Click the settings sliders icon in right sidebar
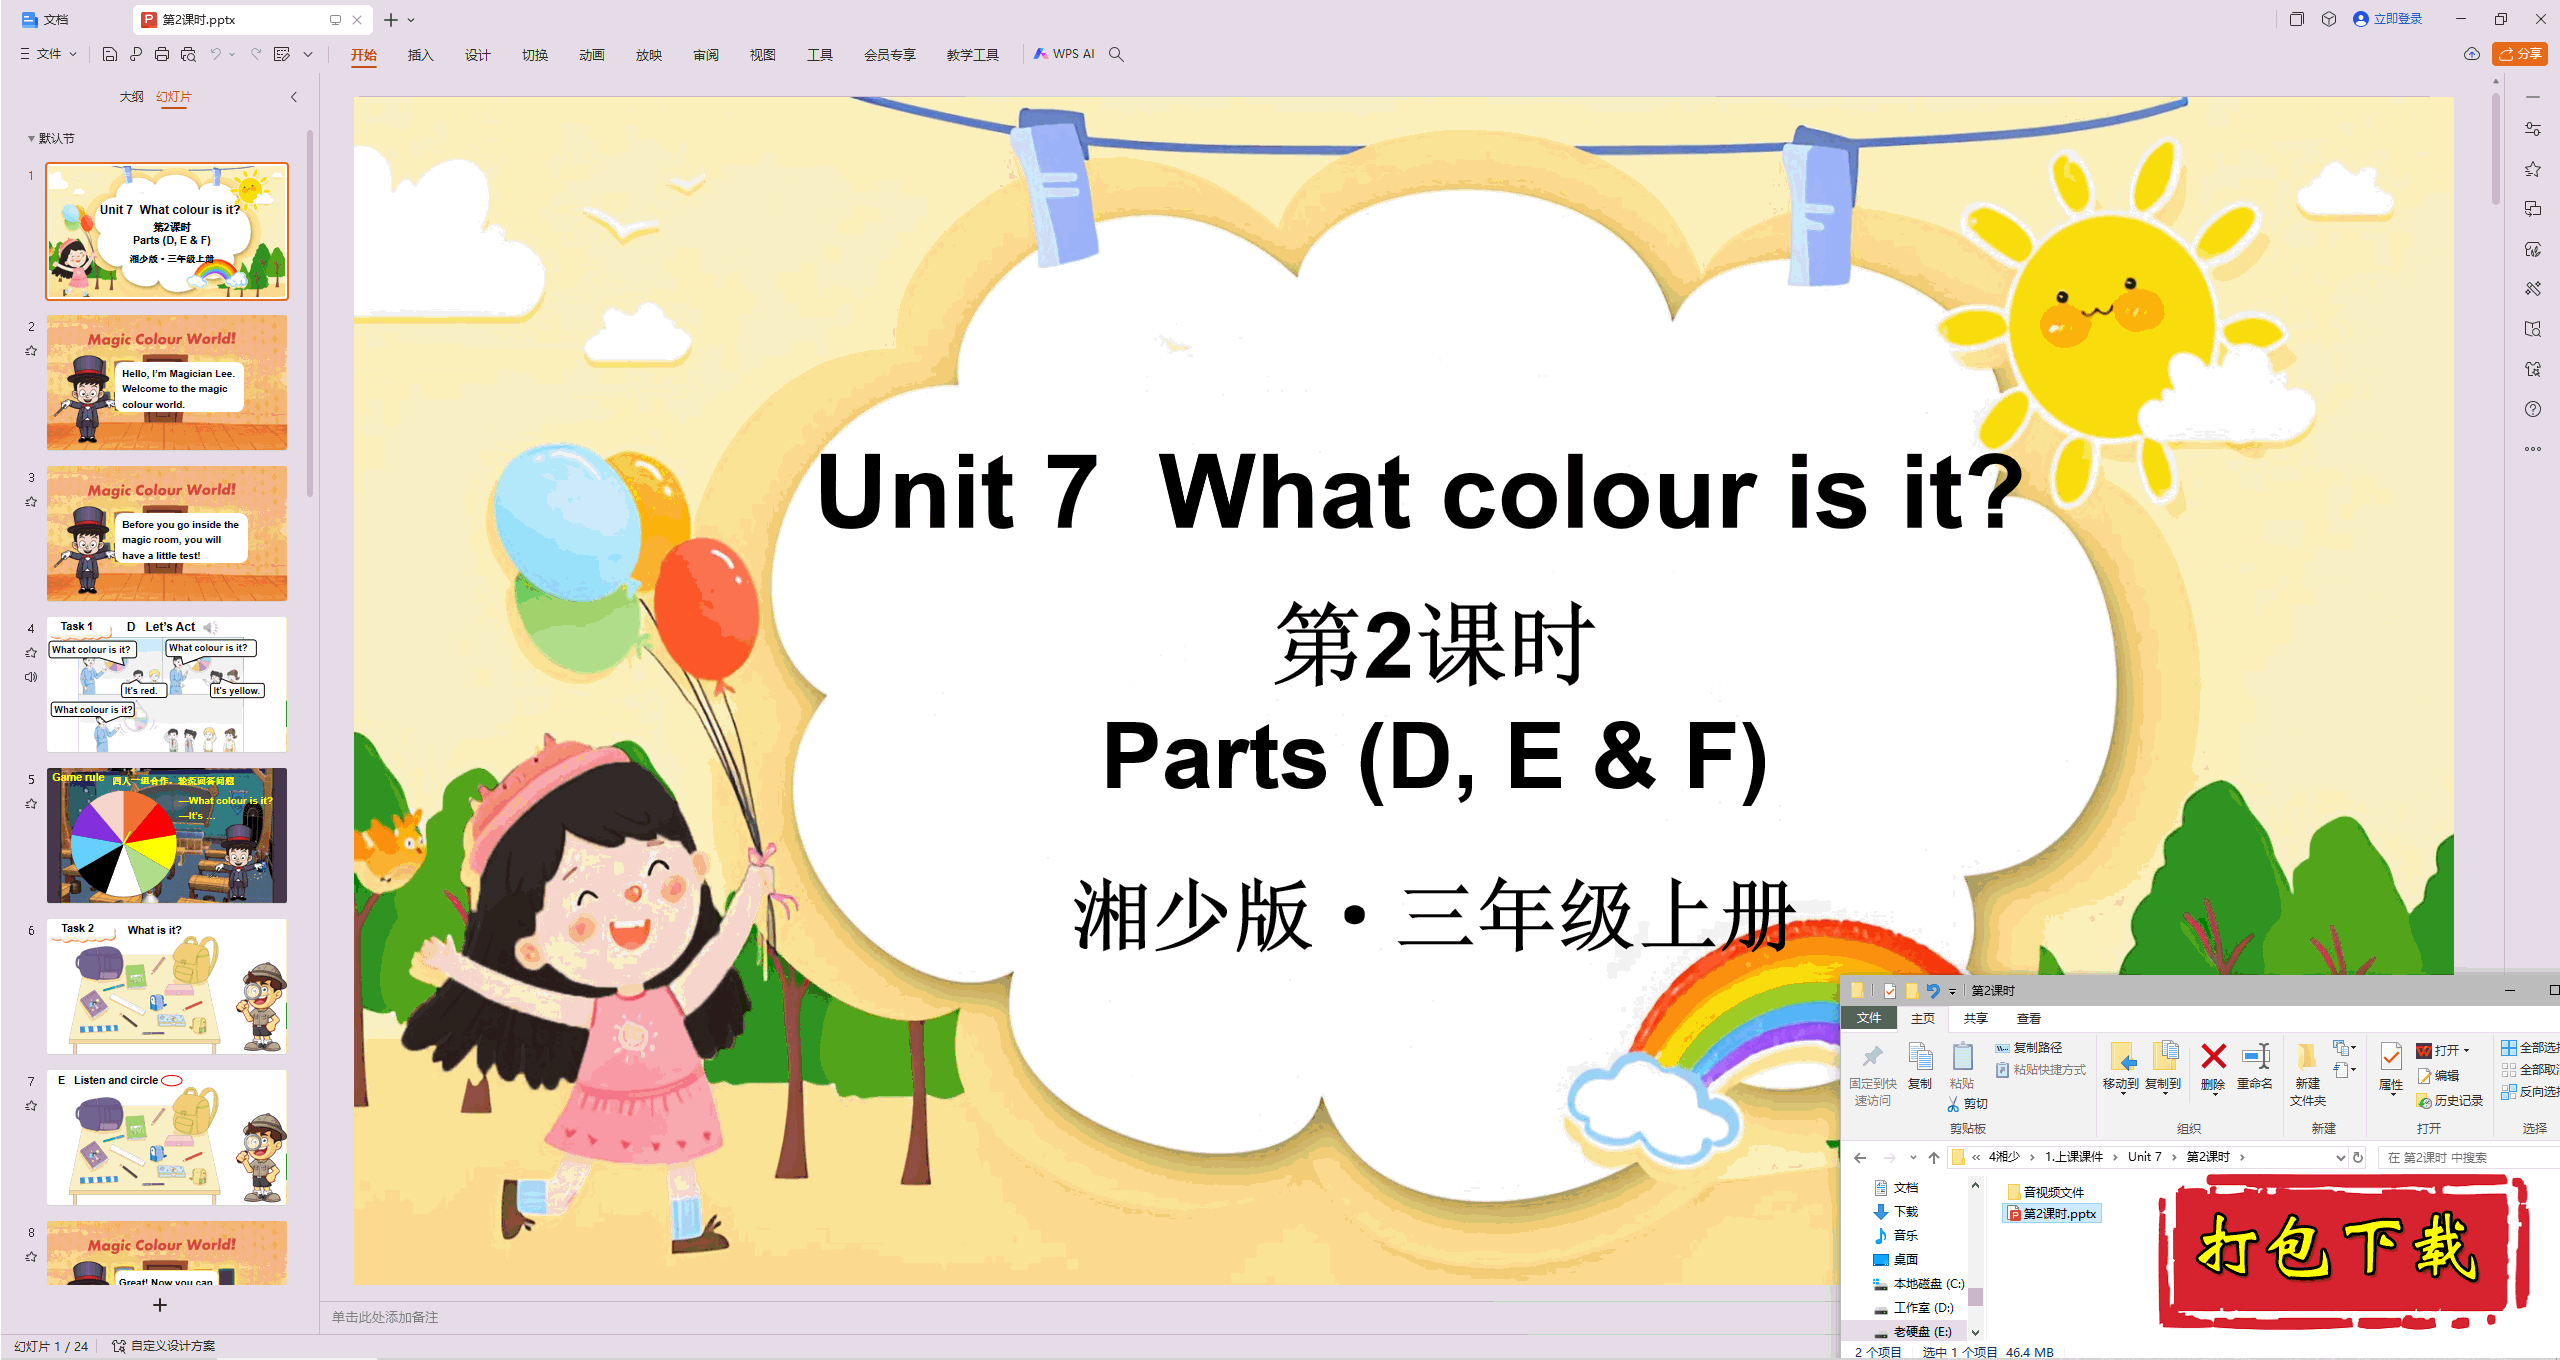 2533,129
